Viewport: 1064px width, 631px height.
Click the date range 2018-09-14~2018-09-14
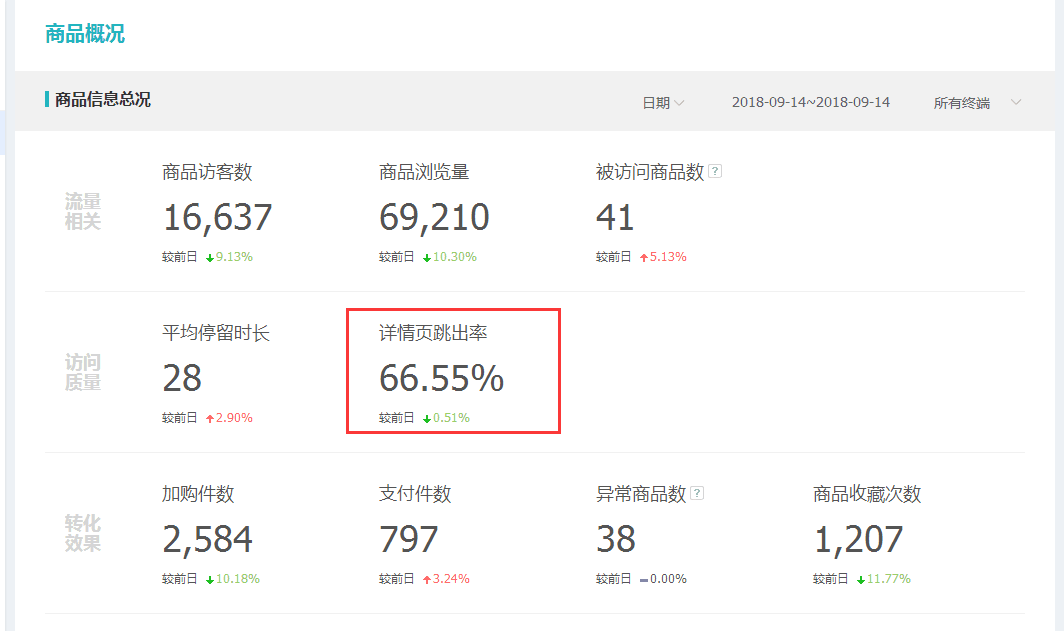[x=812, y=102]
